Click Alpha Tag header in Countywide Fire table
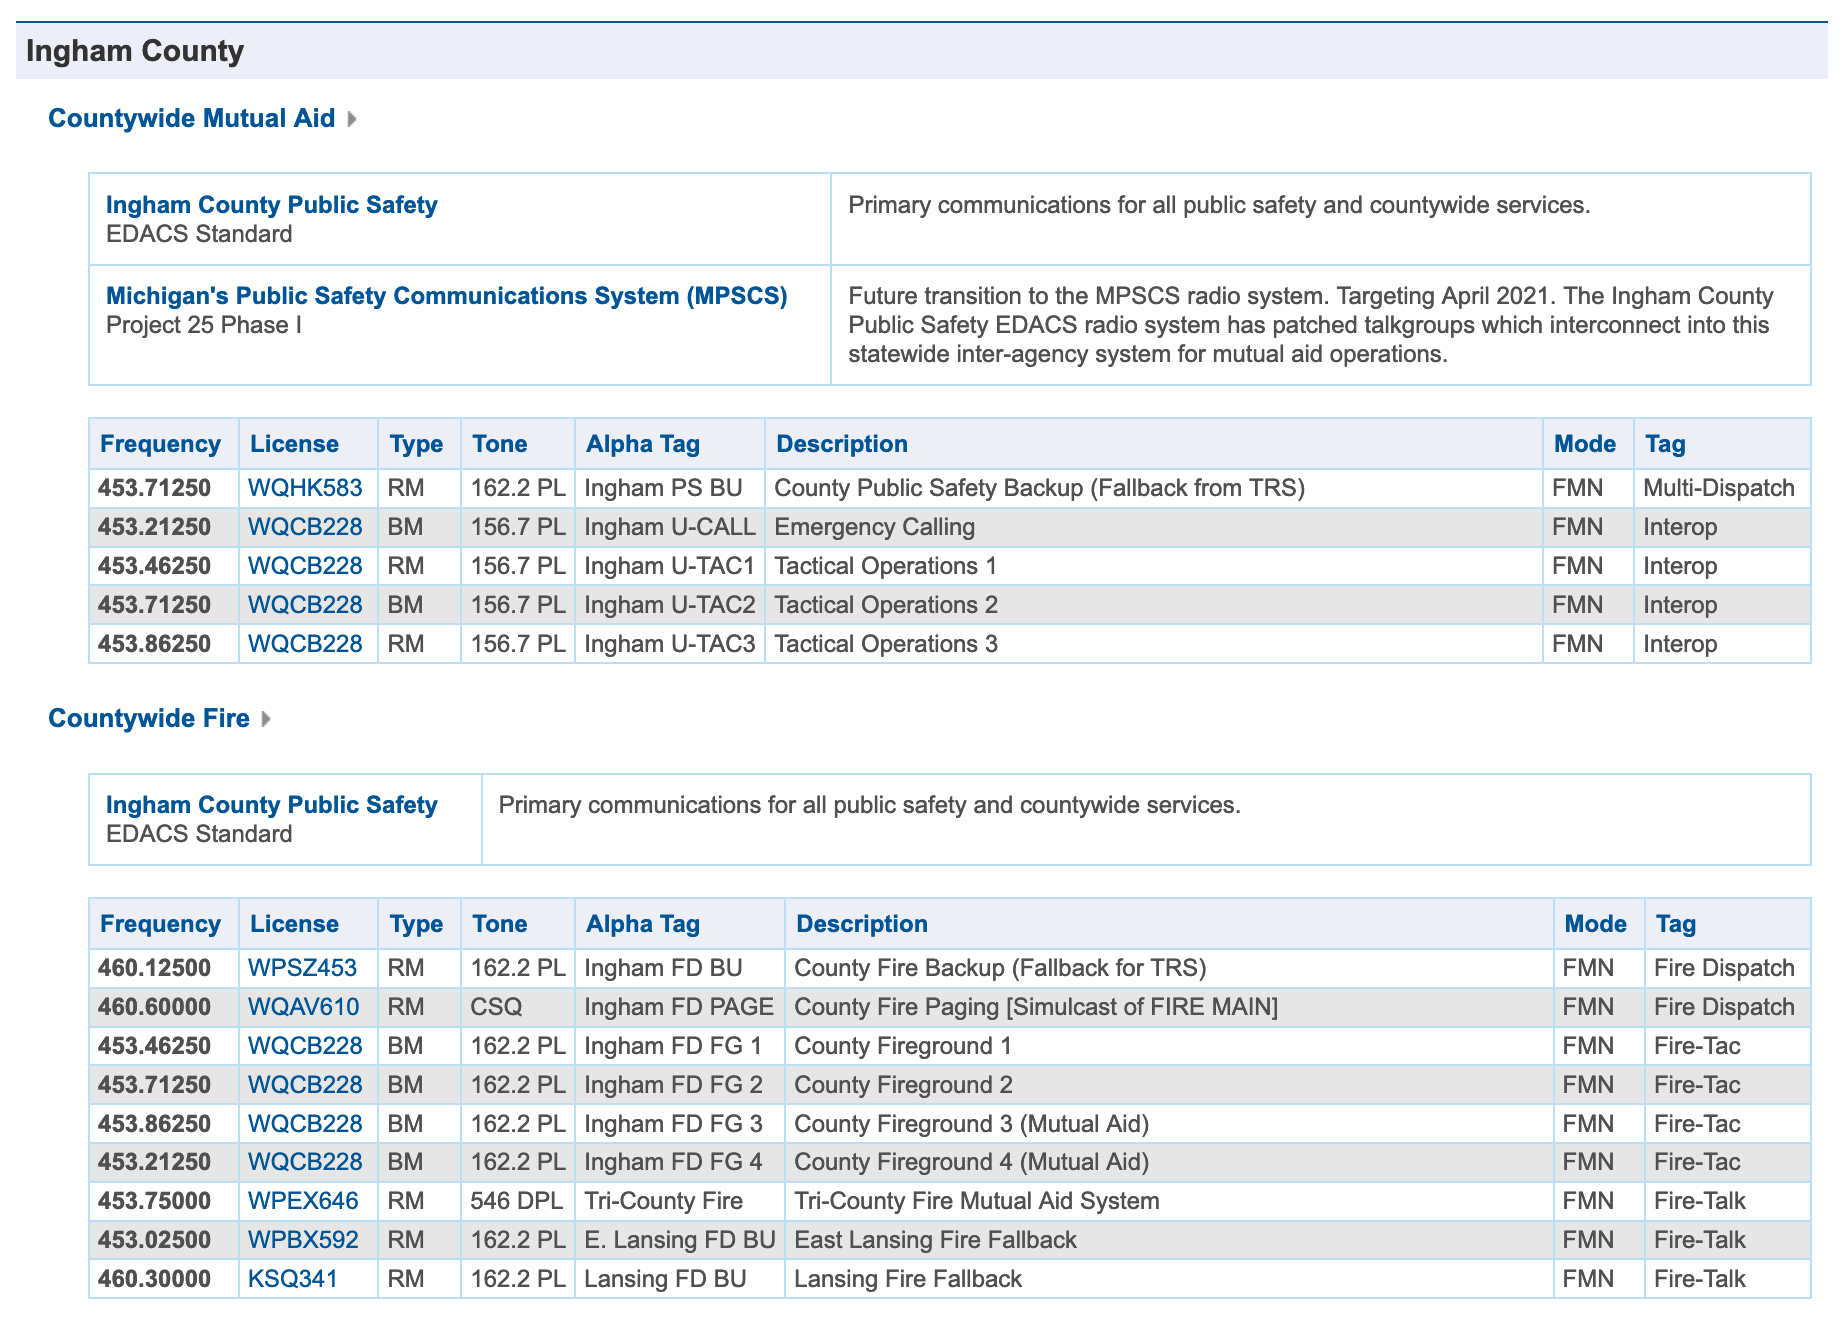Viewport: 1848px width, 1322px height. pos(643,924)
